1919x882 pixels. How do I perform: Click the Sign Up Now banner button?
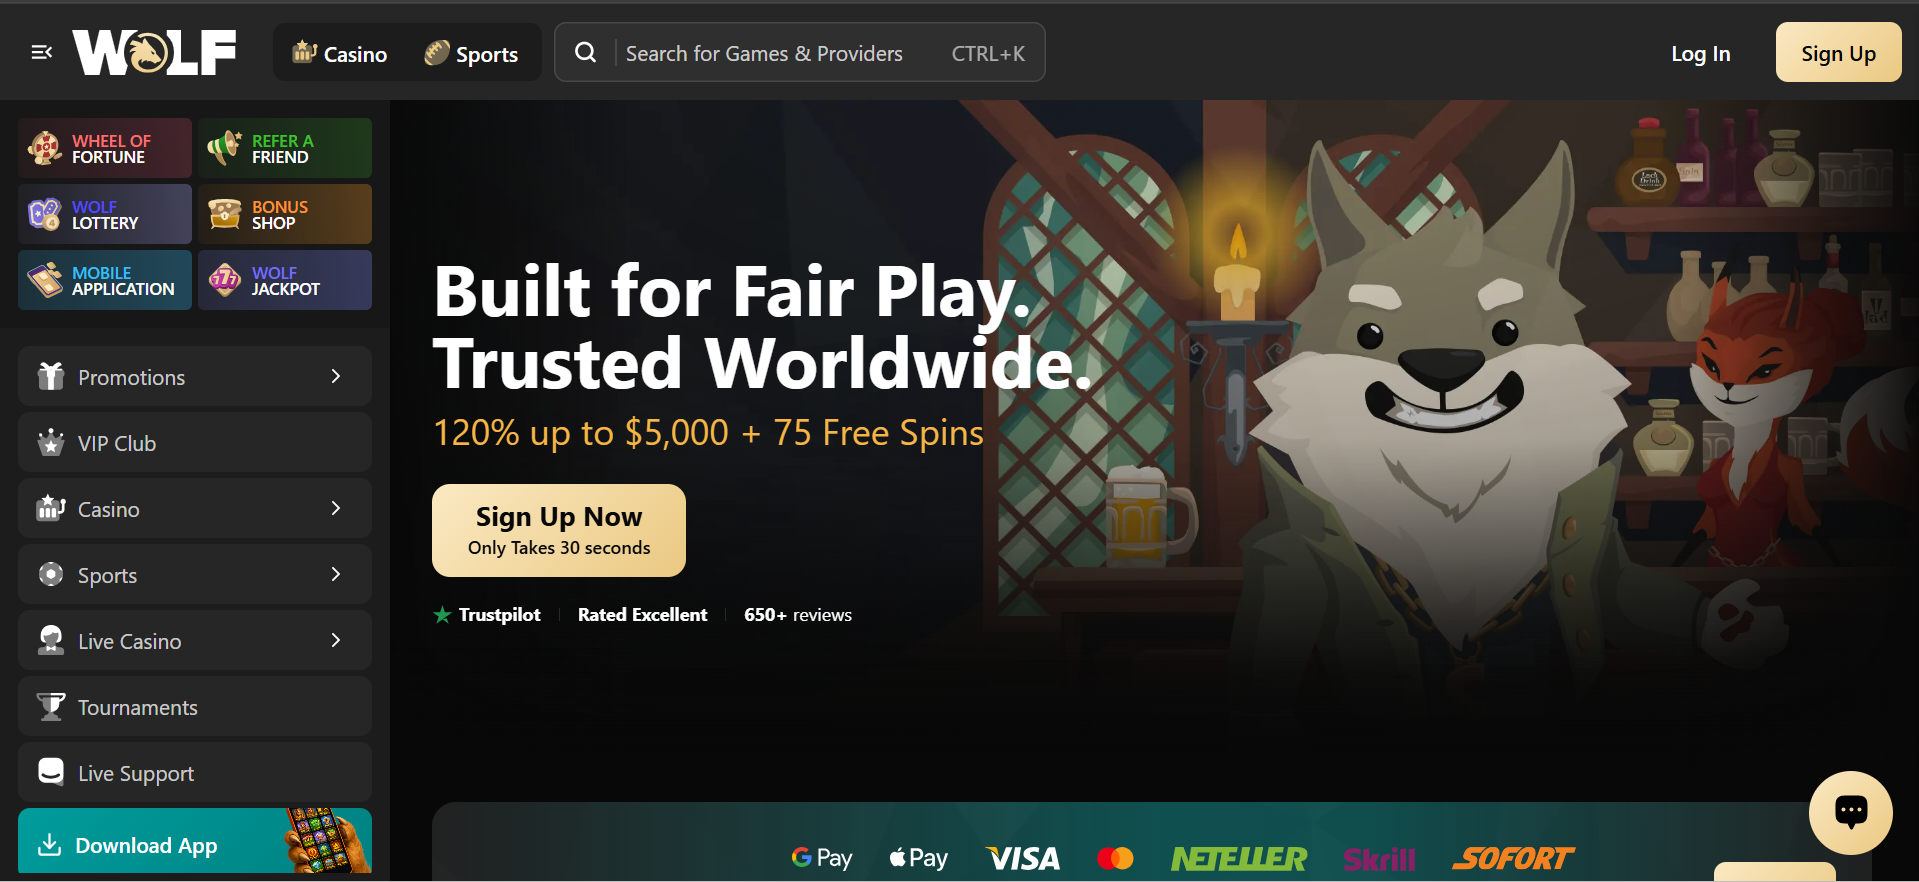coord(559,530)
